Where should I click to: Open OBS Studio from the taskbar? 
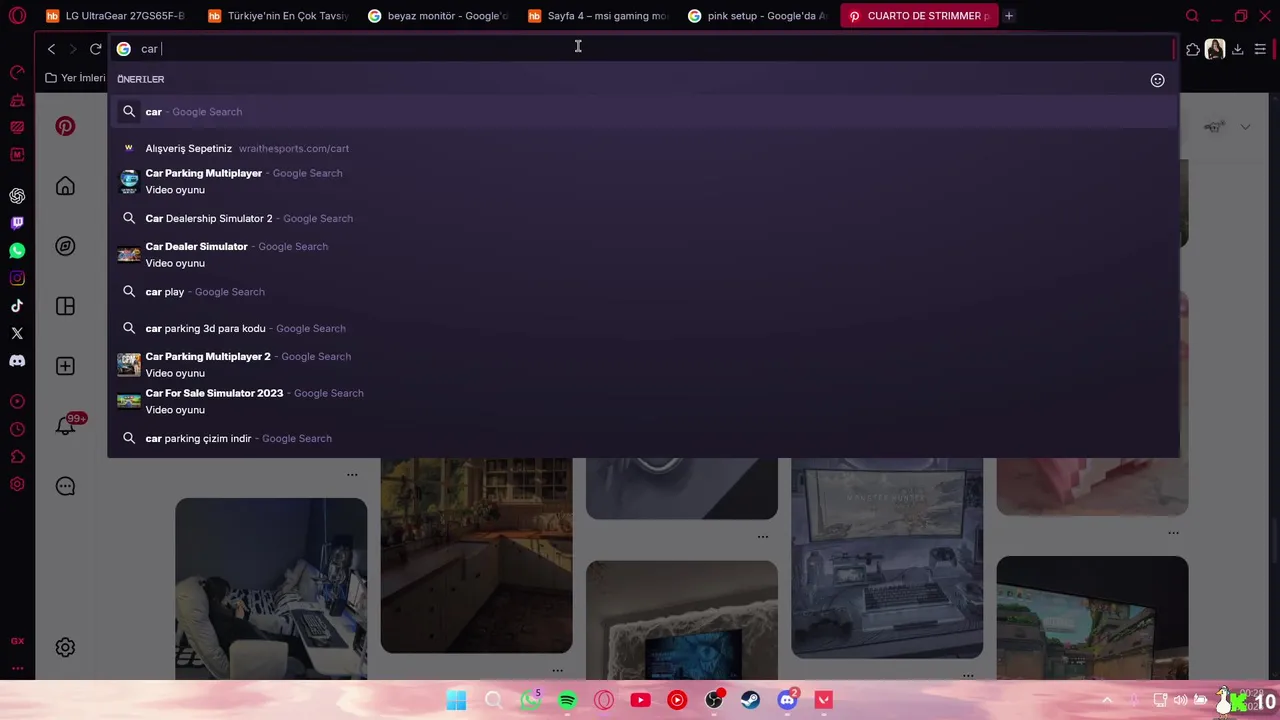pos(714,700)
